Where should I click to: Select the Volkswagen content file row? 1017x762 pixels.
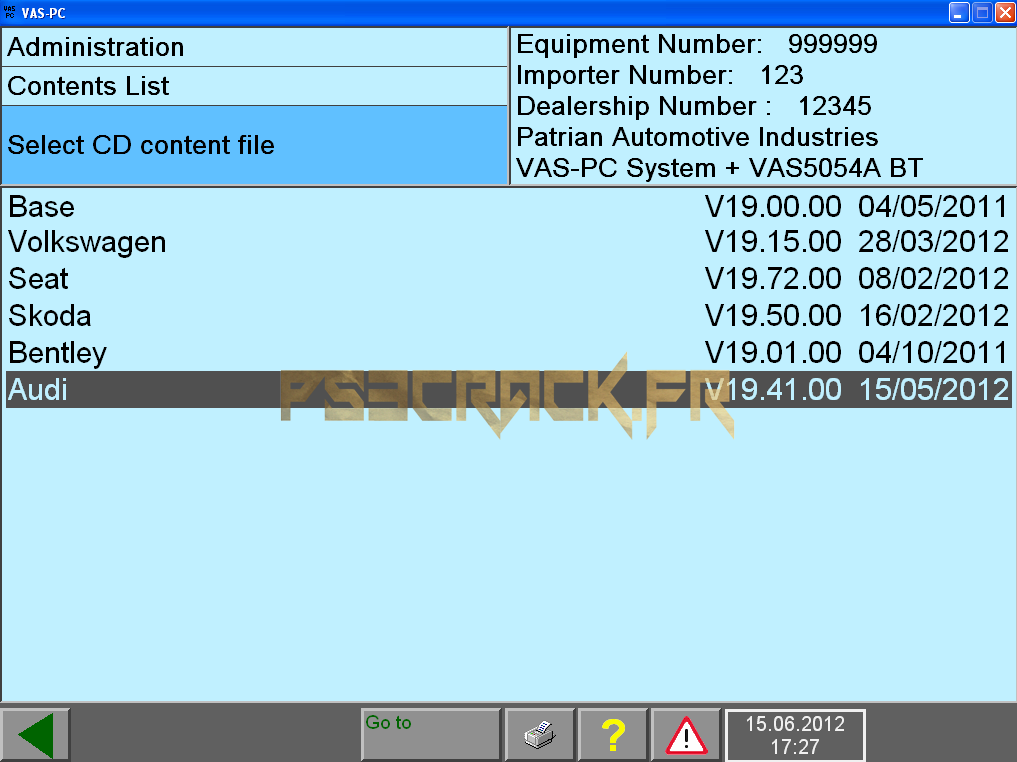tap(508, 242)
